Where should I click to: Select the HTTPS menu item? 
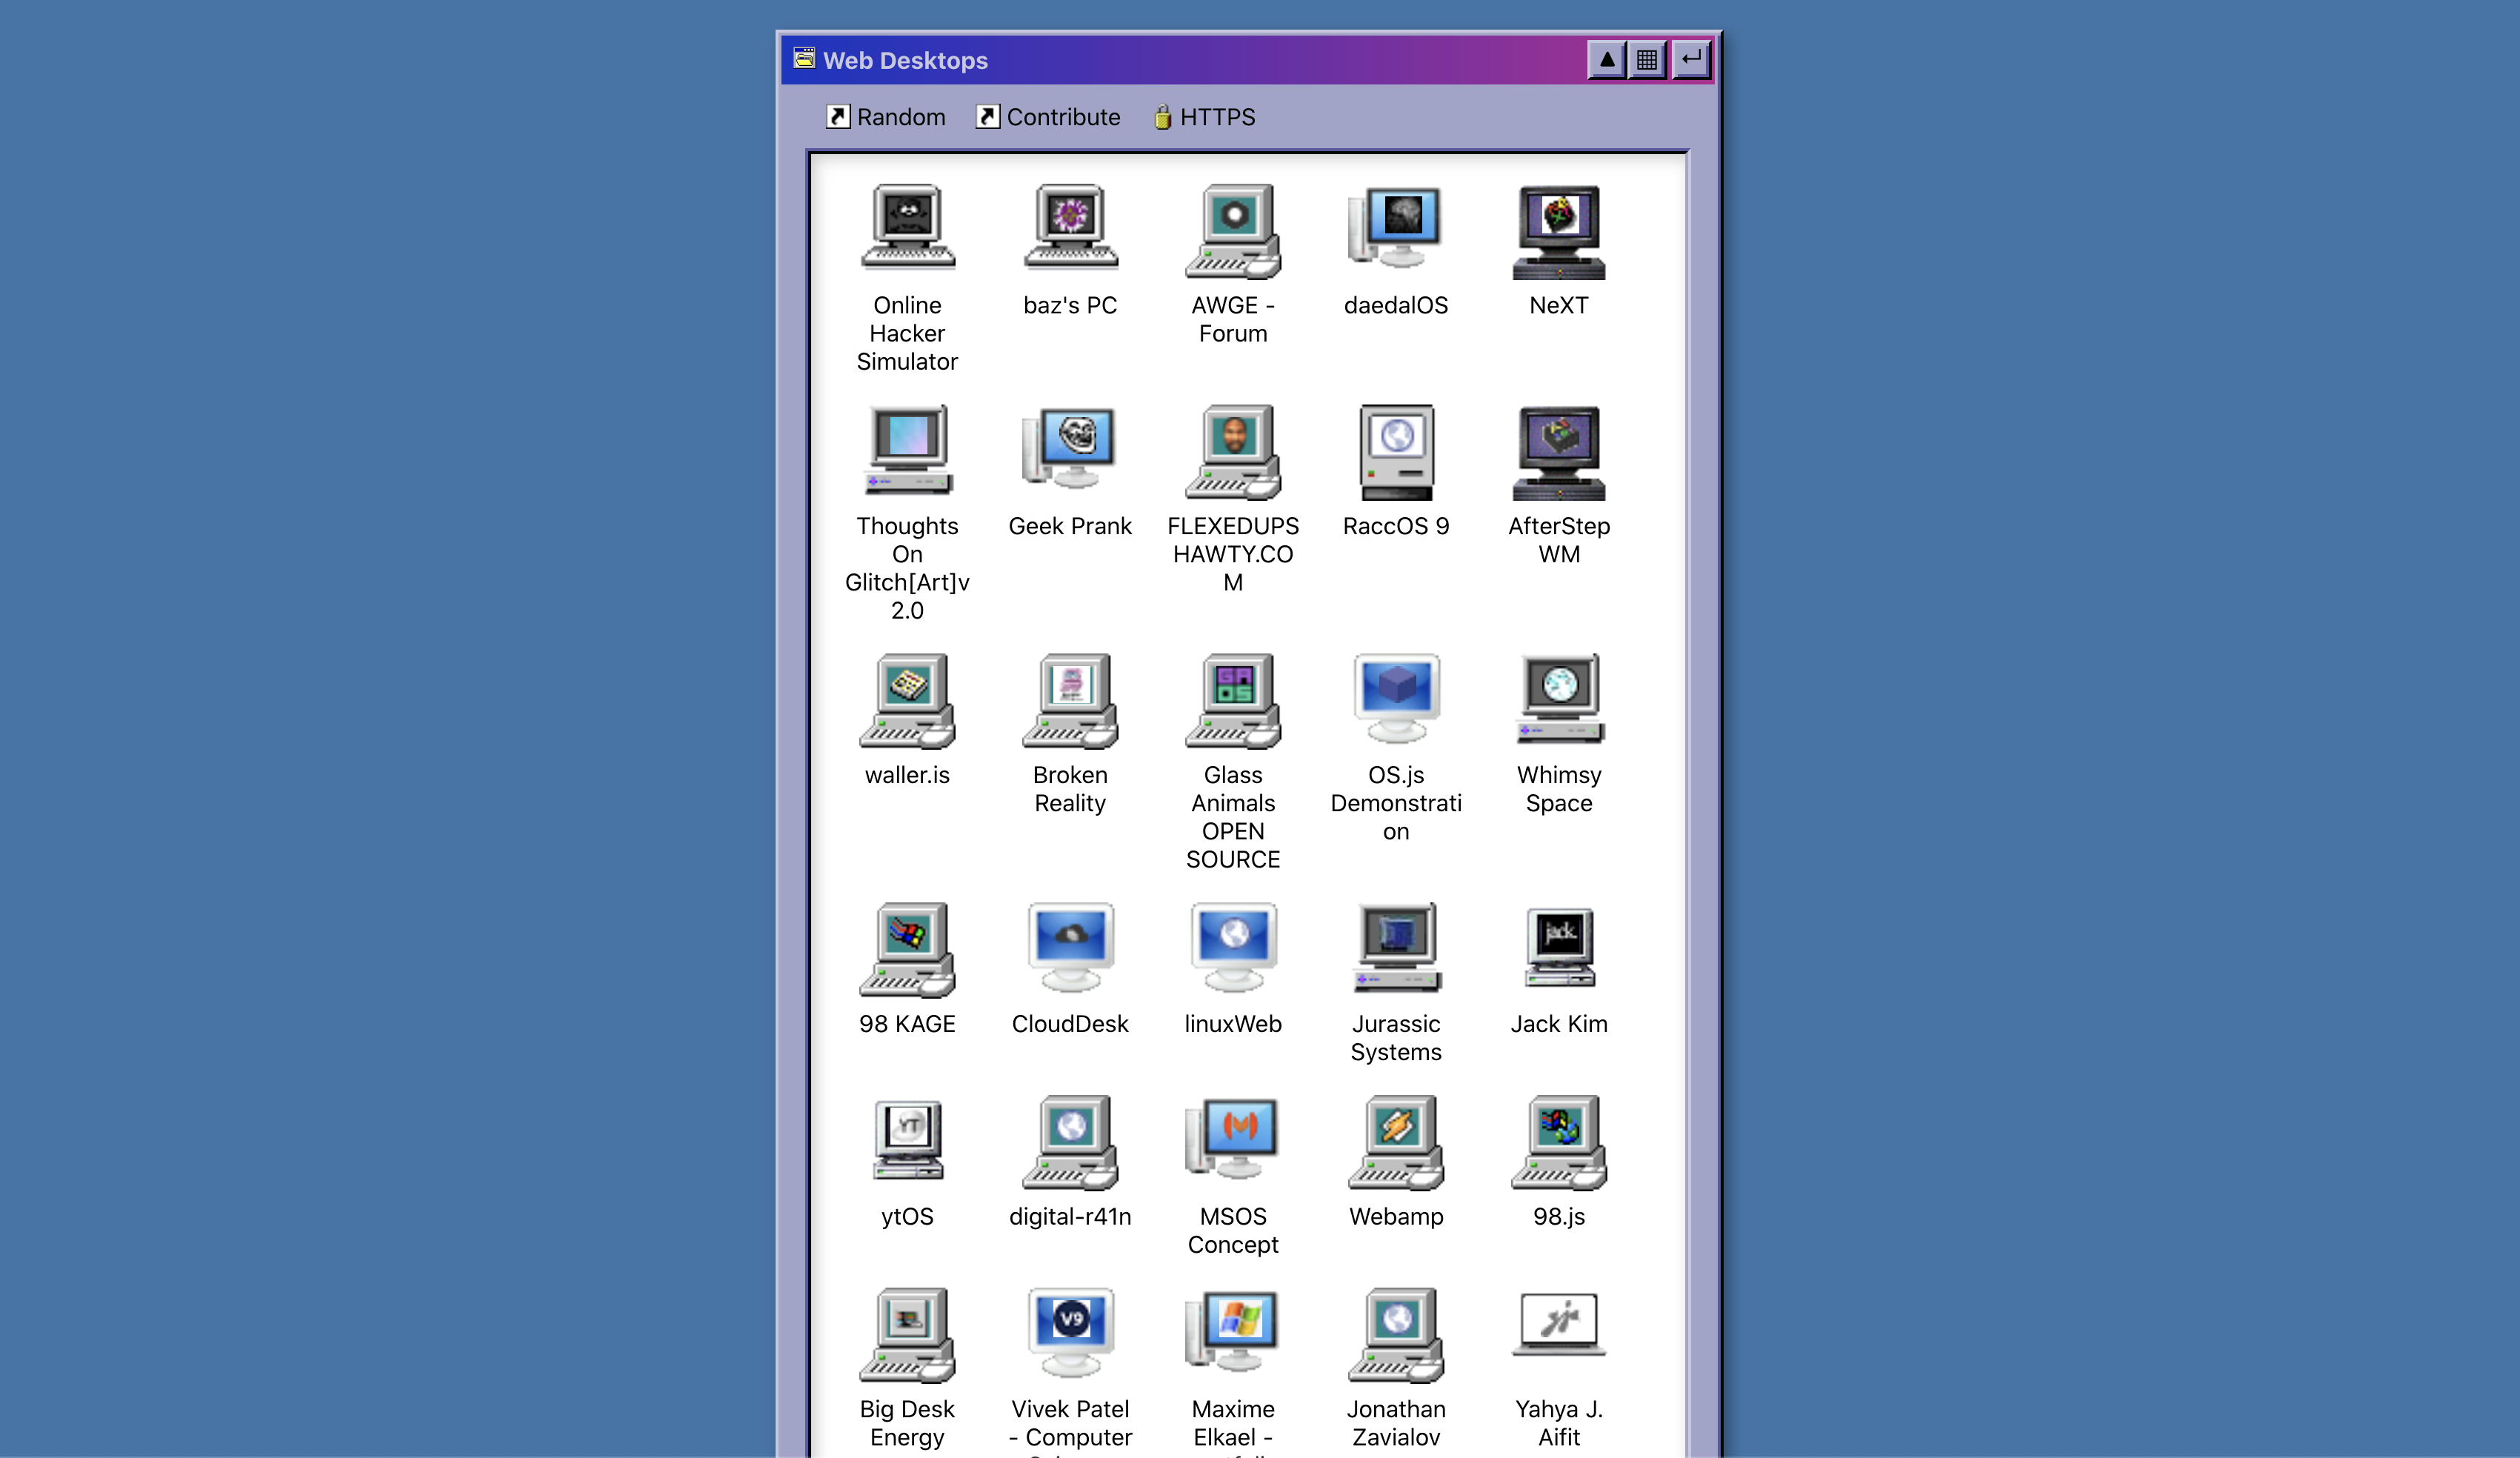(x=1203, y=116)
